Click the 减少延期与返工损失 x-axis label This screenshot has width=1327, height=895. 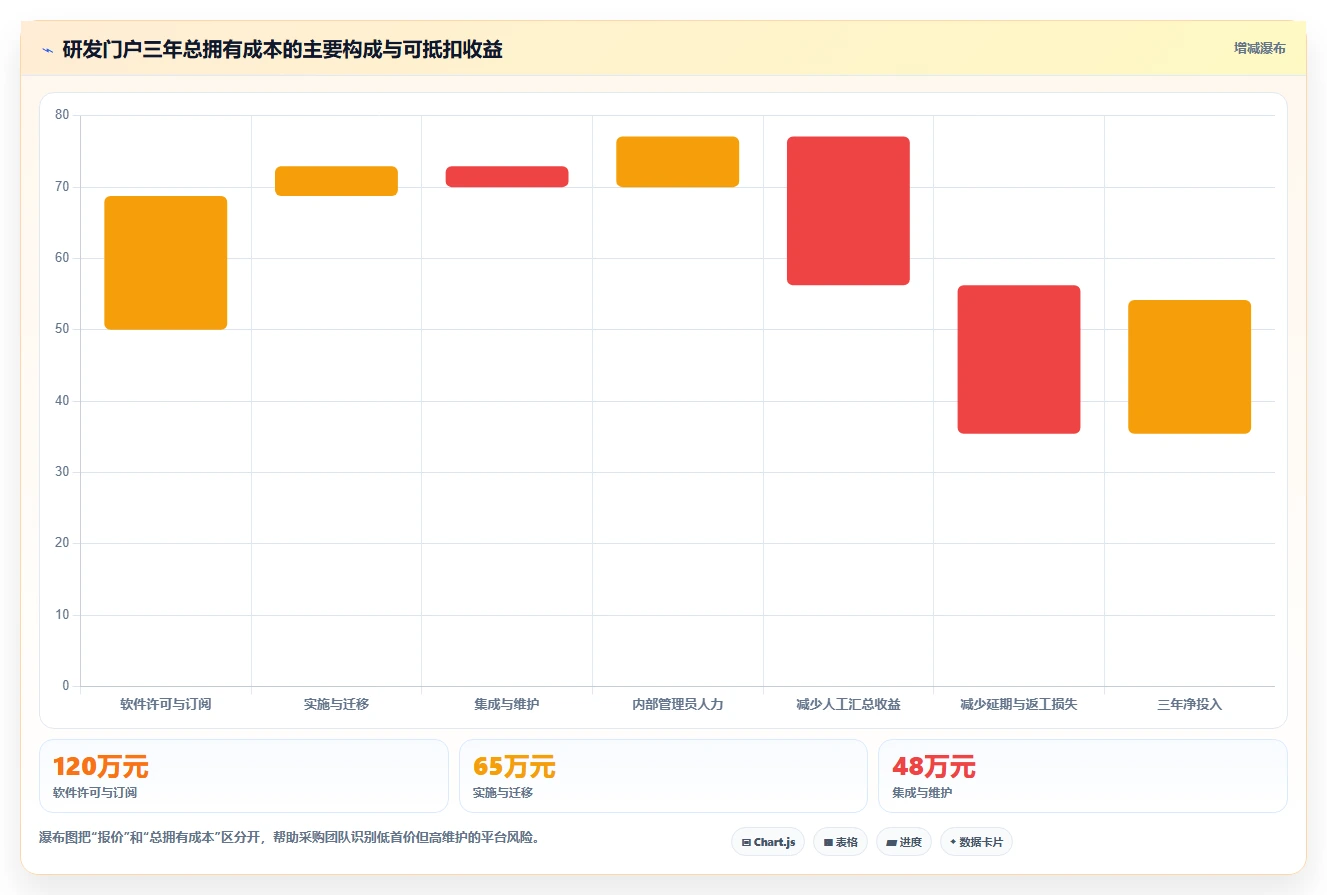[1019, 704]
